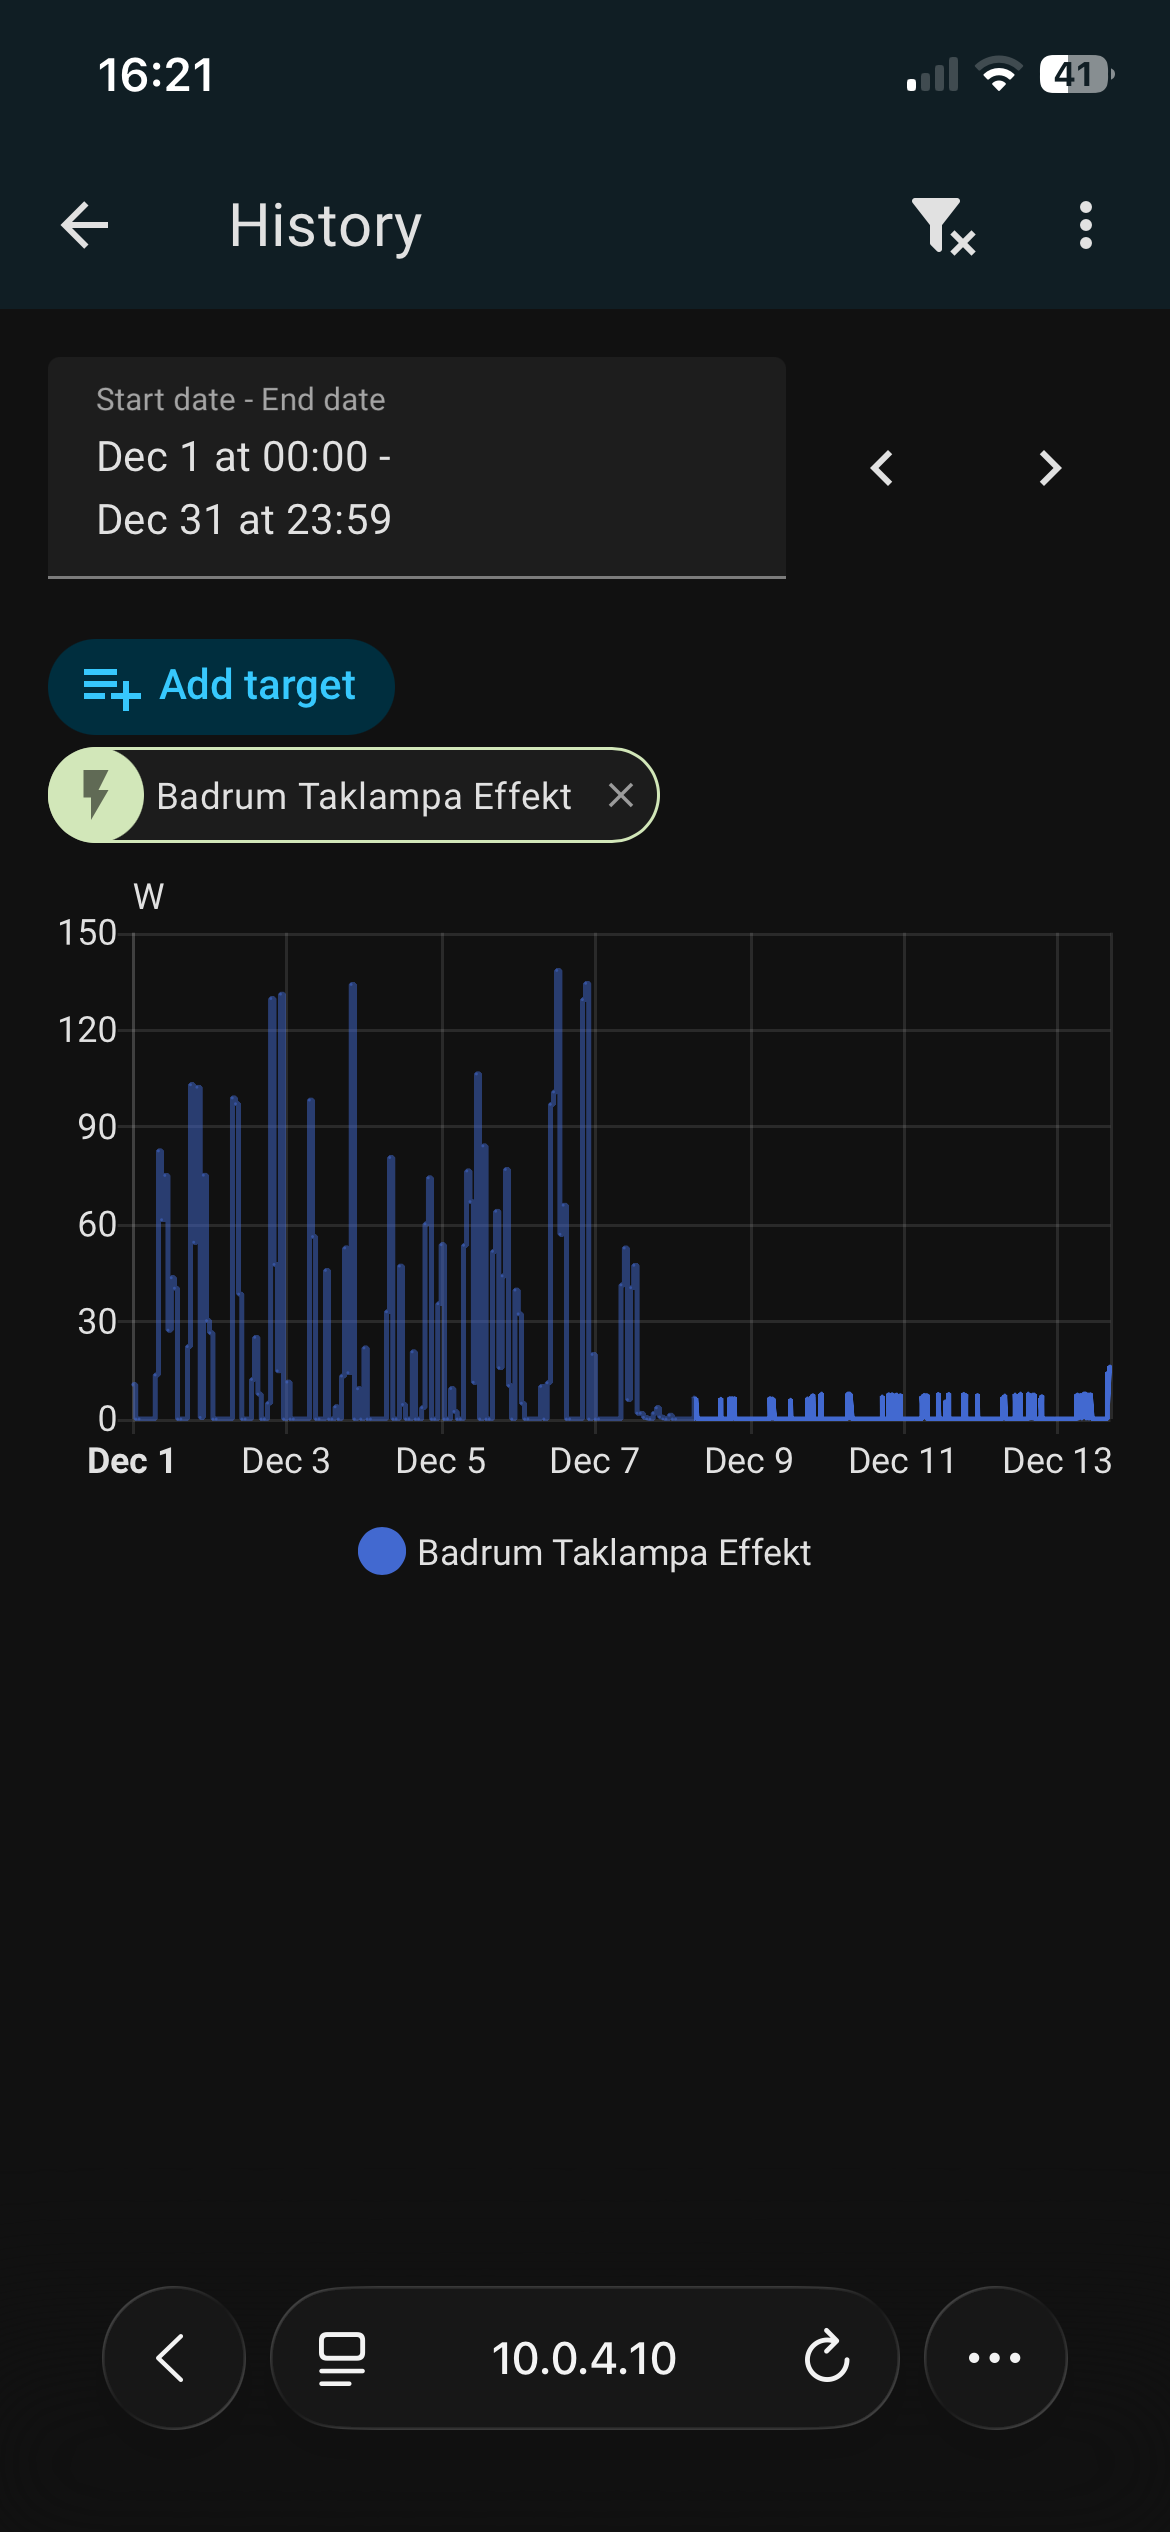Reload the page with the refresh icon
1170x2532 pixels.
tap(827, 2358)
